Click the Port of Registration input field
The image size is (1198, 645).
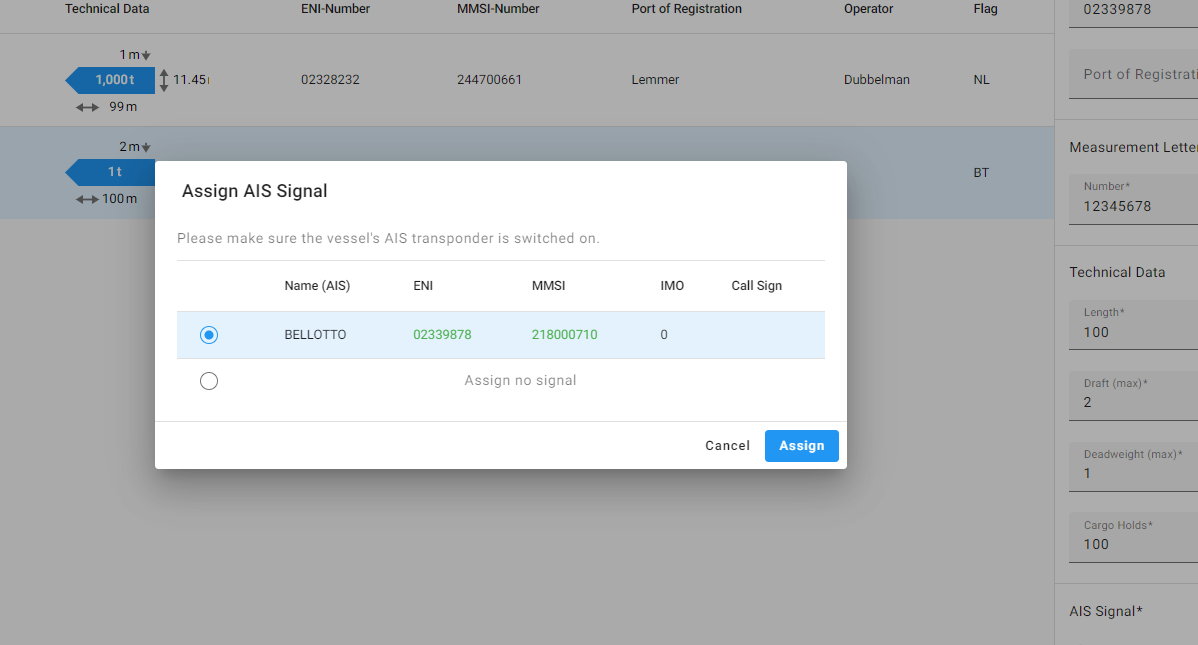[x=1135, y=75]
